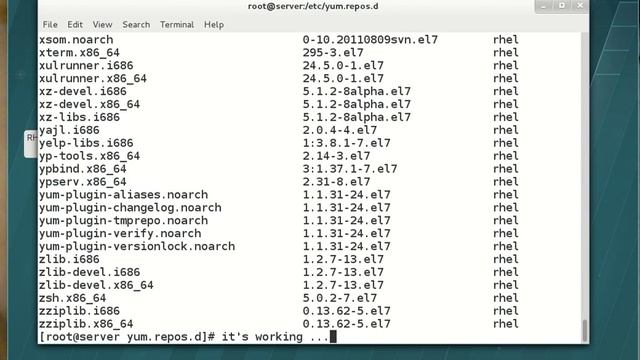Open the Terminal menu

[x=177, y=24]
